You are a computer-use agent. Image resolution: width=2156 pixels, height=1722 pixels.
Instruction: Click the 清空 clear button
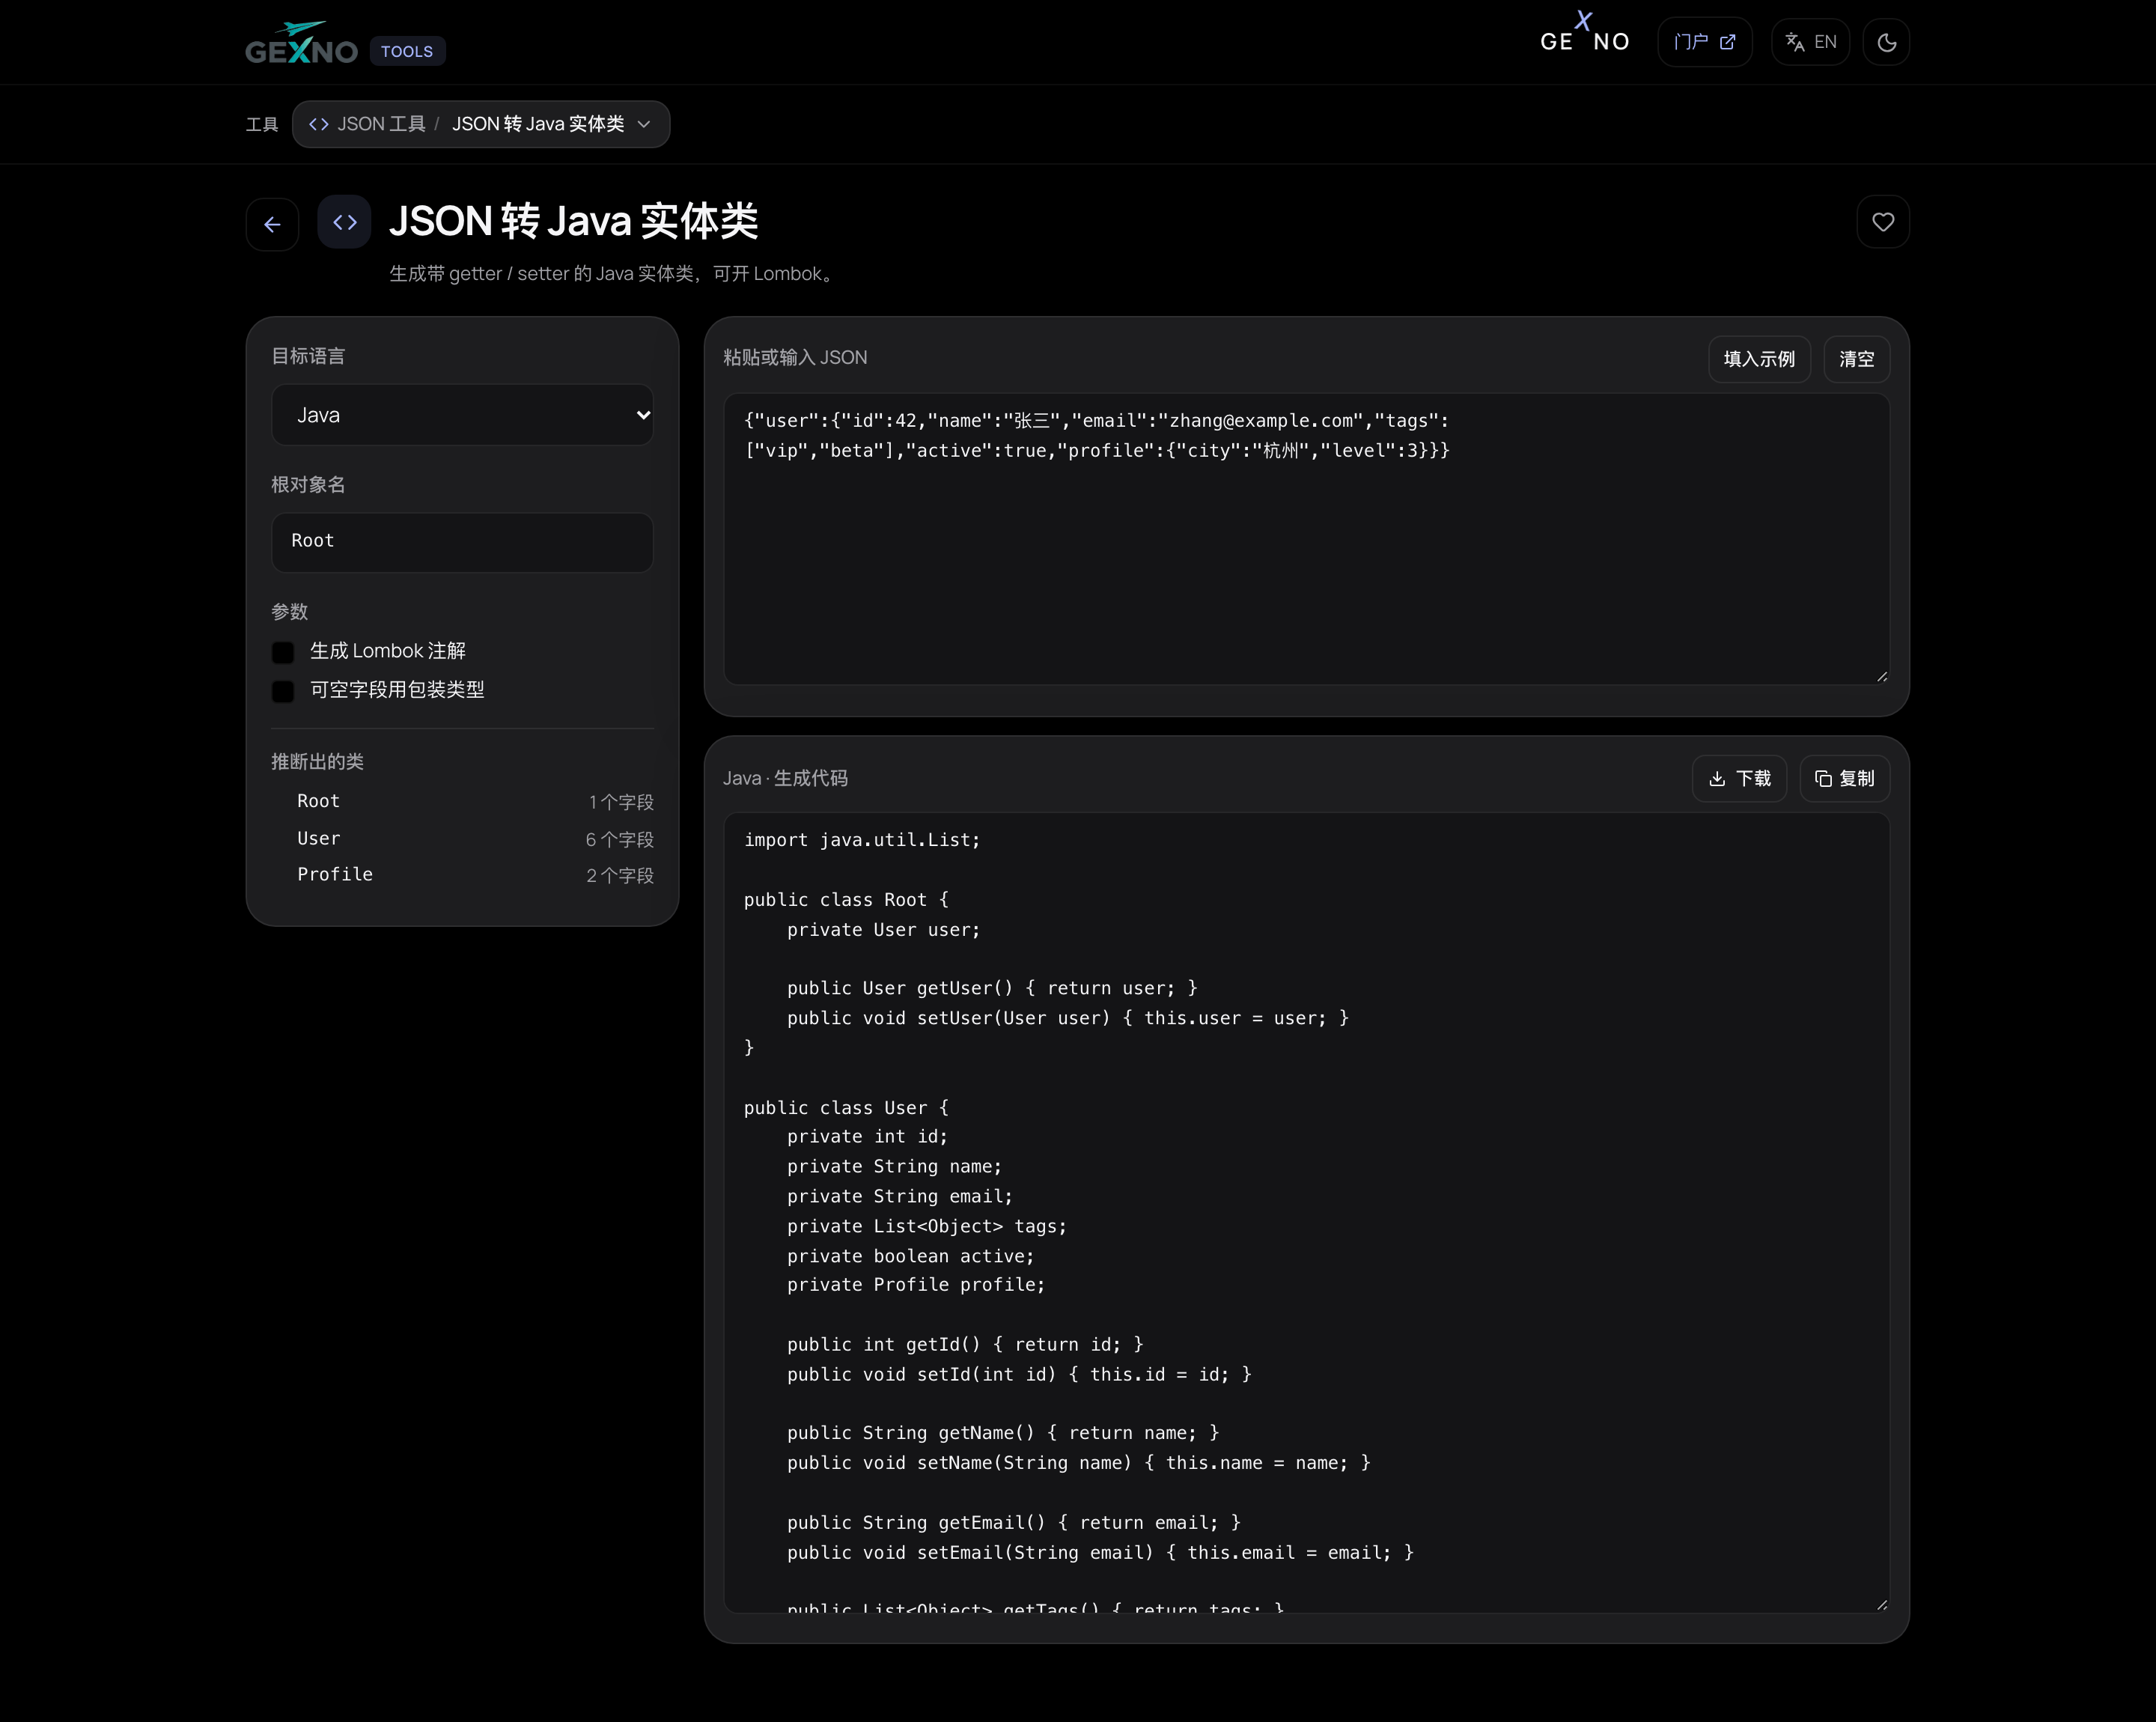[1856, 359]
